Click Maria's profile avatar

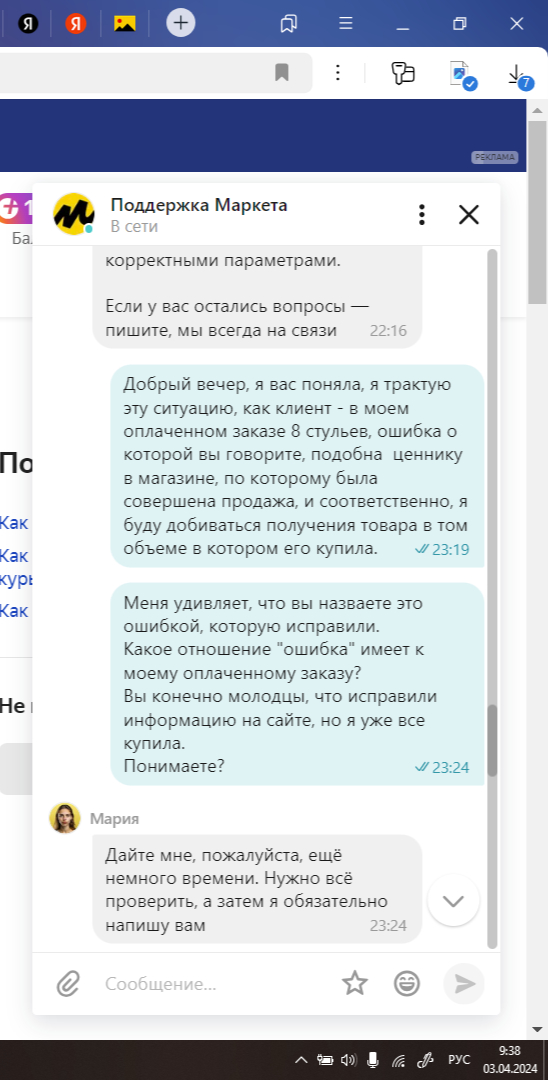point(65,818)
